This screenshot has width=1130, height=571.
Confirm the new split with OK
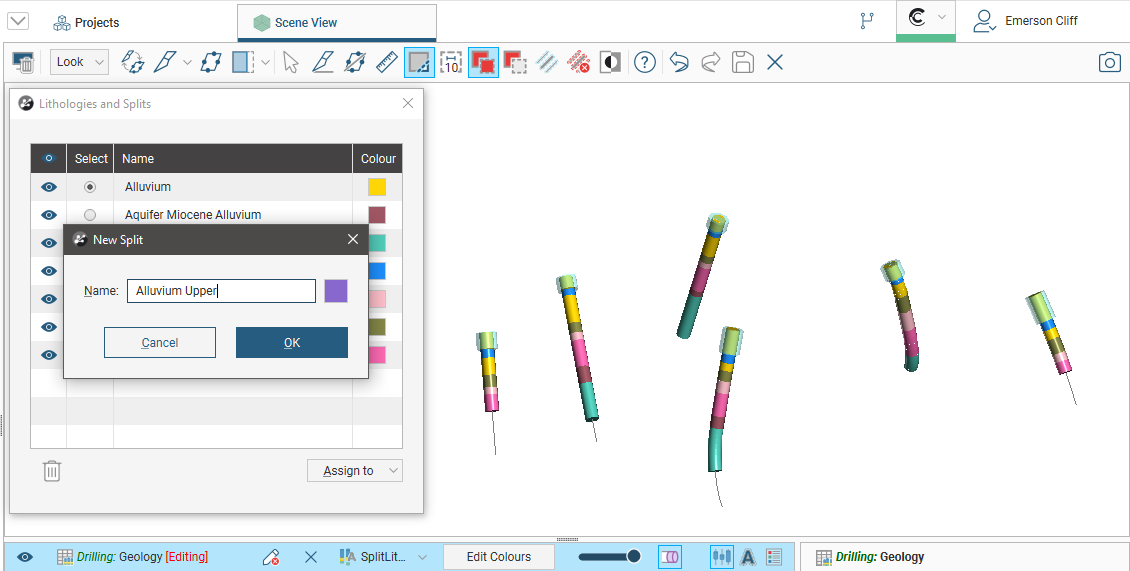point(291,343)
